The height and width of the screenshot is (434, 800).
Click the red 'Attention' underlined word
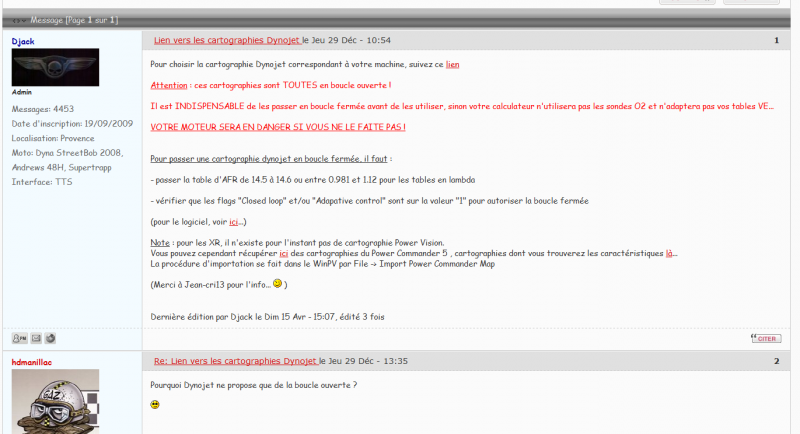coord(169,85)
